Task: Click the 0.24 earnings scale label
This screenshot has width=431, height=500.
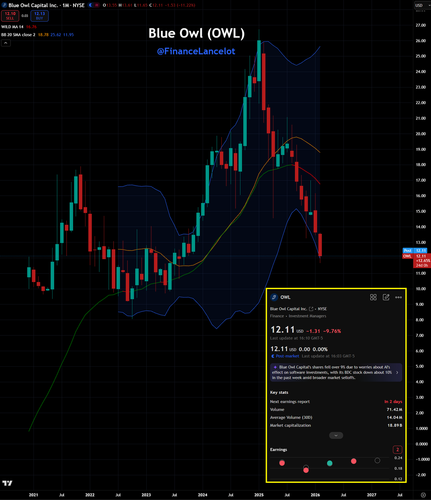Action: pyautogui.click(x=398, y=458)
